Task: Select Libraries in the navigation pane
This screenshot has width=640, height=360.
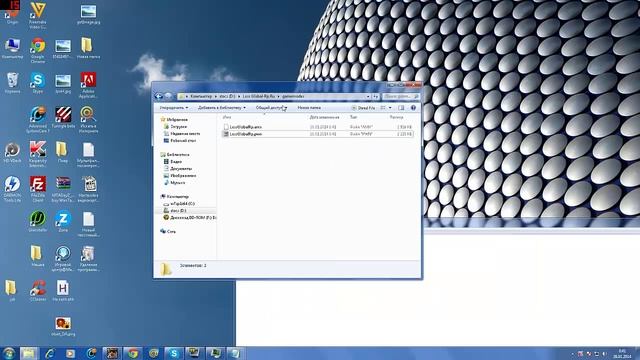Action: tap(175, 155)
